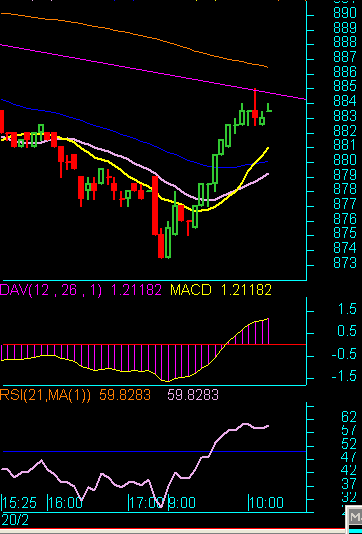362x534 pixels.
Task: Select the blue horizontal line in RSI panel
Action: pos(154,452)
